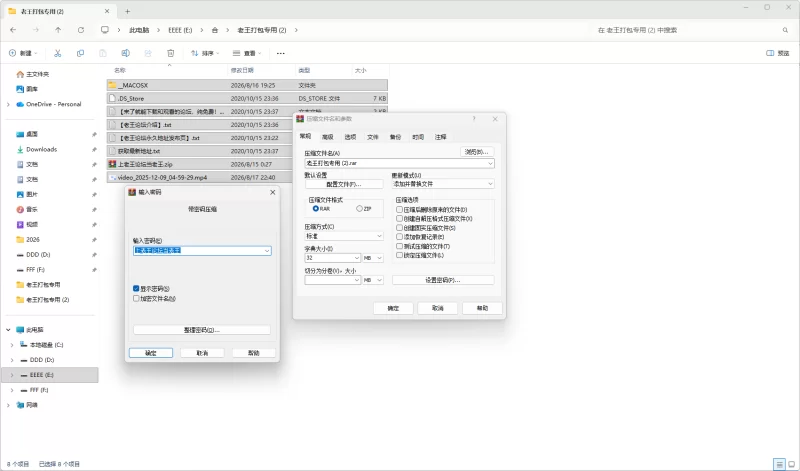Switch to the Files (文件) tab
The width and height of the screenshot is (800, 471).
click(373, 137)
